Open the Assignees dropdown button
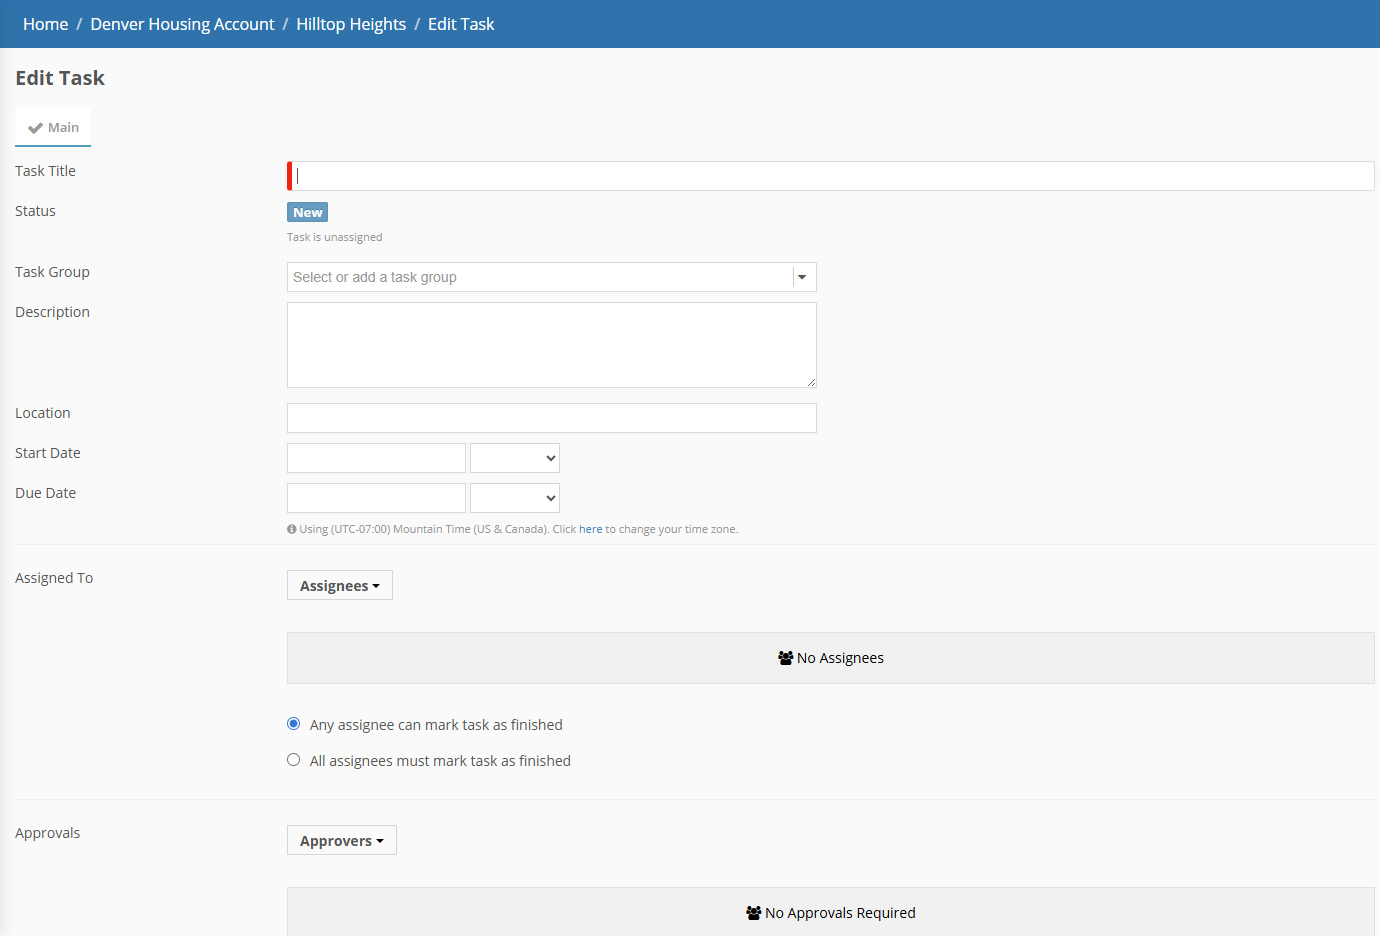Screen dimensions: 1380x936 pos(340,585)
